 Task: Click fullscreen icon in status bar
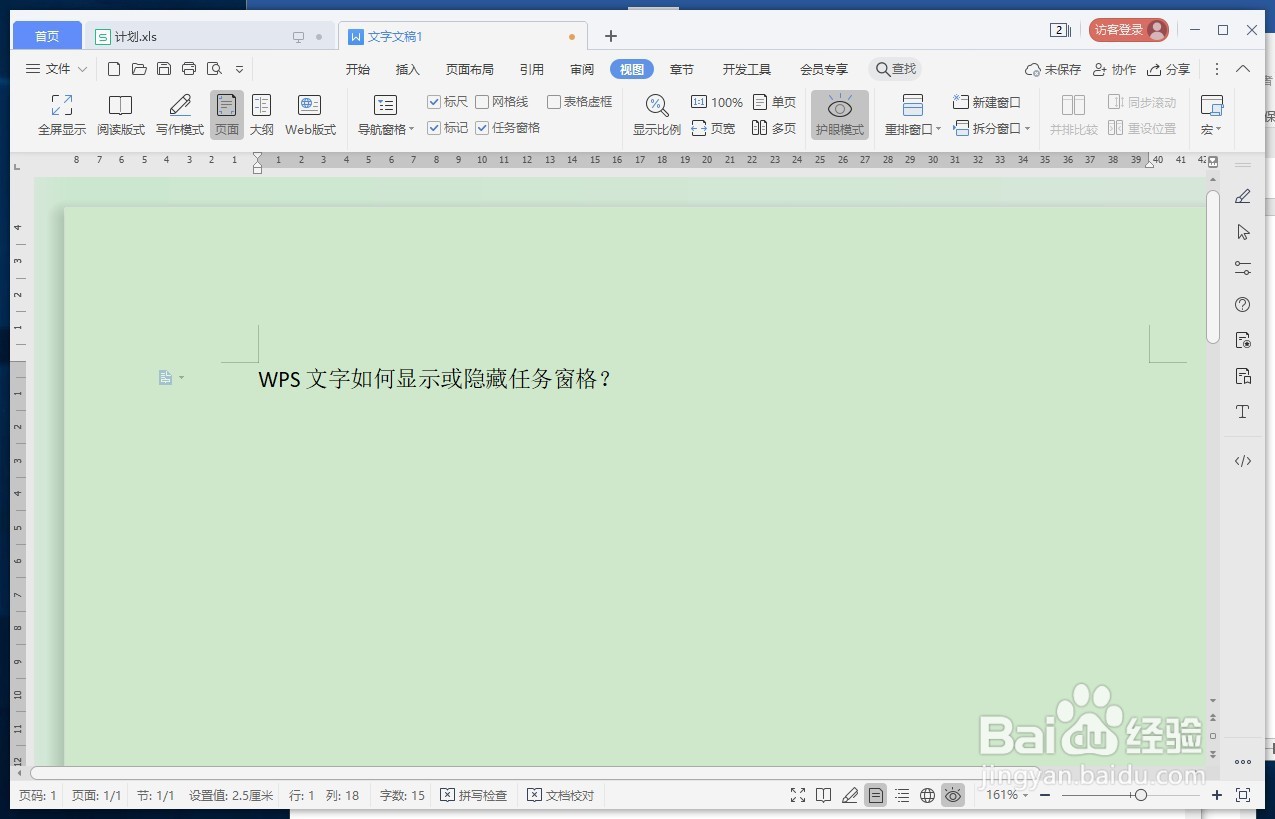pyautogui.click(x=798, y=795)
